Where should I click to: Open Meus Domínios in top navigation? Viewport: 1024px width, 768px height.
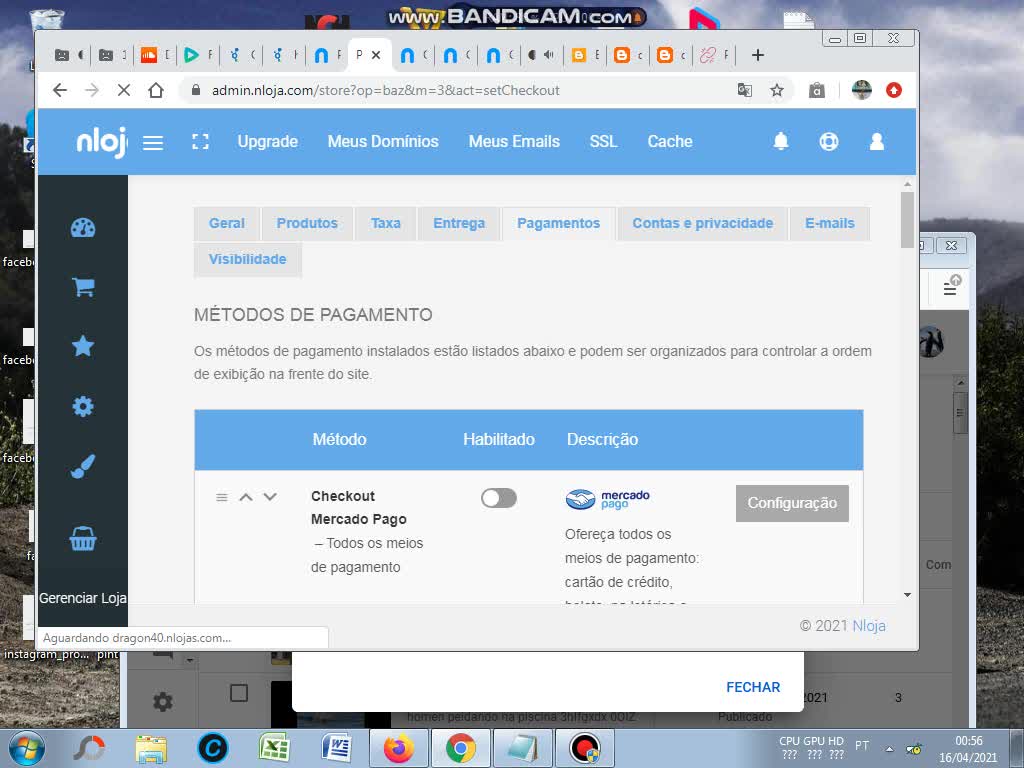tap(383, 142)
